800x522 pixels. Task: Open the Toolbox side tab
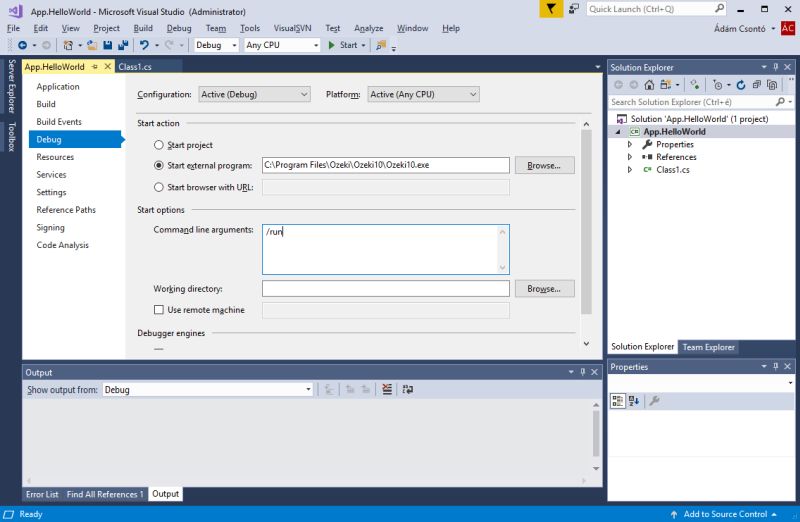[11, 137]
